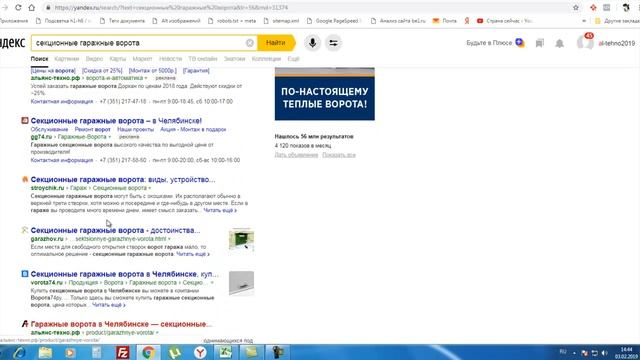This screenshot has width=640, height=360.
Task: Open the YouTube bookmark Страна сейчас
Action: (504, 20)
